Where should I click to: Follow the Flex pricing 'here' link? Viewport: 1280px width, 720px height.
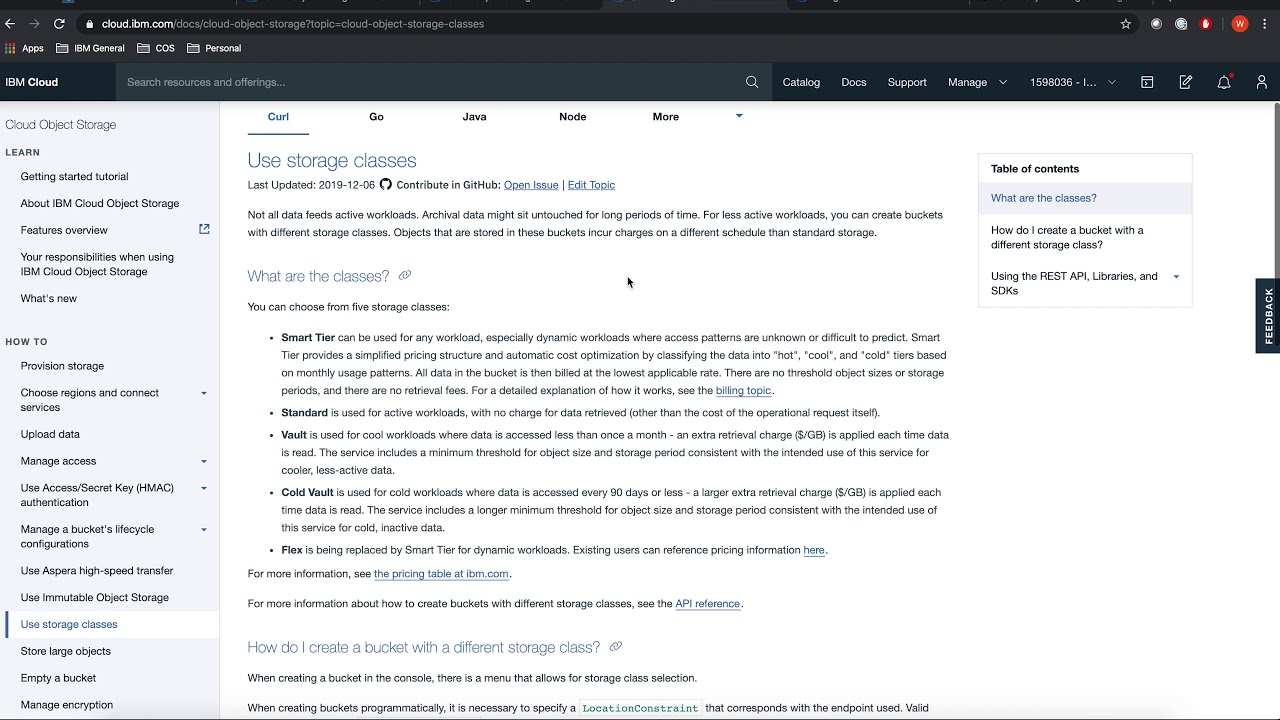tap(814, 550)
